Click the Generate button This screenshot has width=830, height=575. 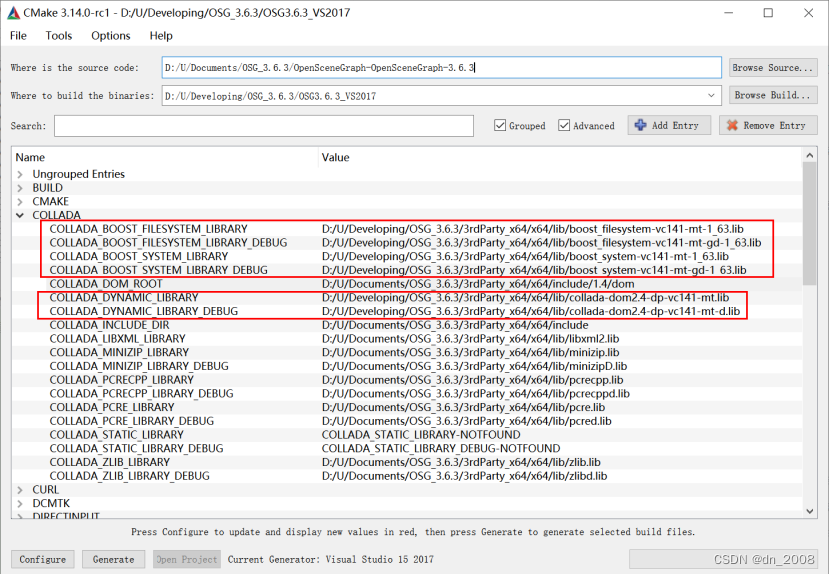(113, 559)
